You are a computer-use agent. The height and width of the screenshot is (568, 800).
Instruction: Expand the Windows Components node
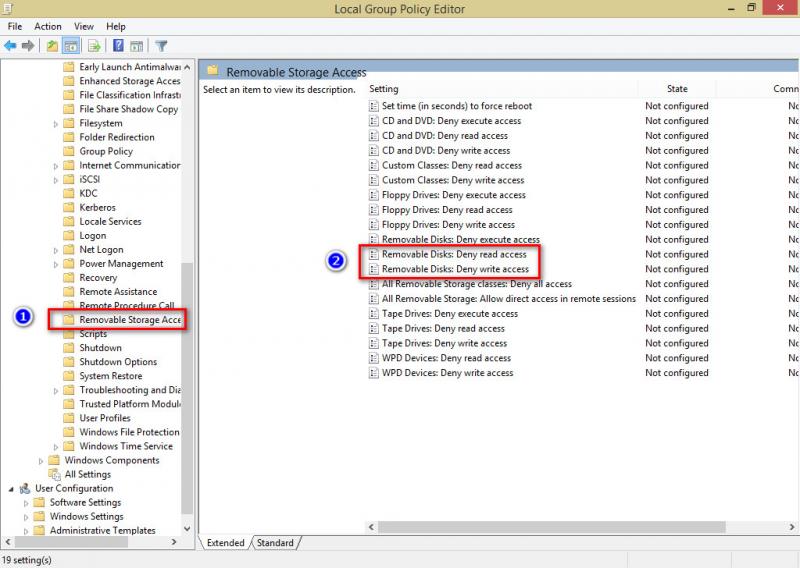pyautogui.click(x=41, y=460)
